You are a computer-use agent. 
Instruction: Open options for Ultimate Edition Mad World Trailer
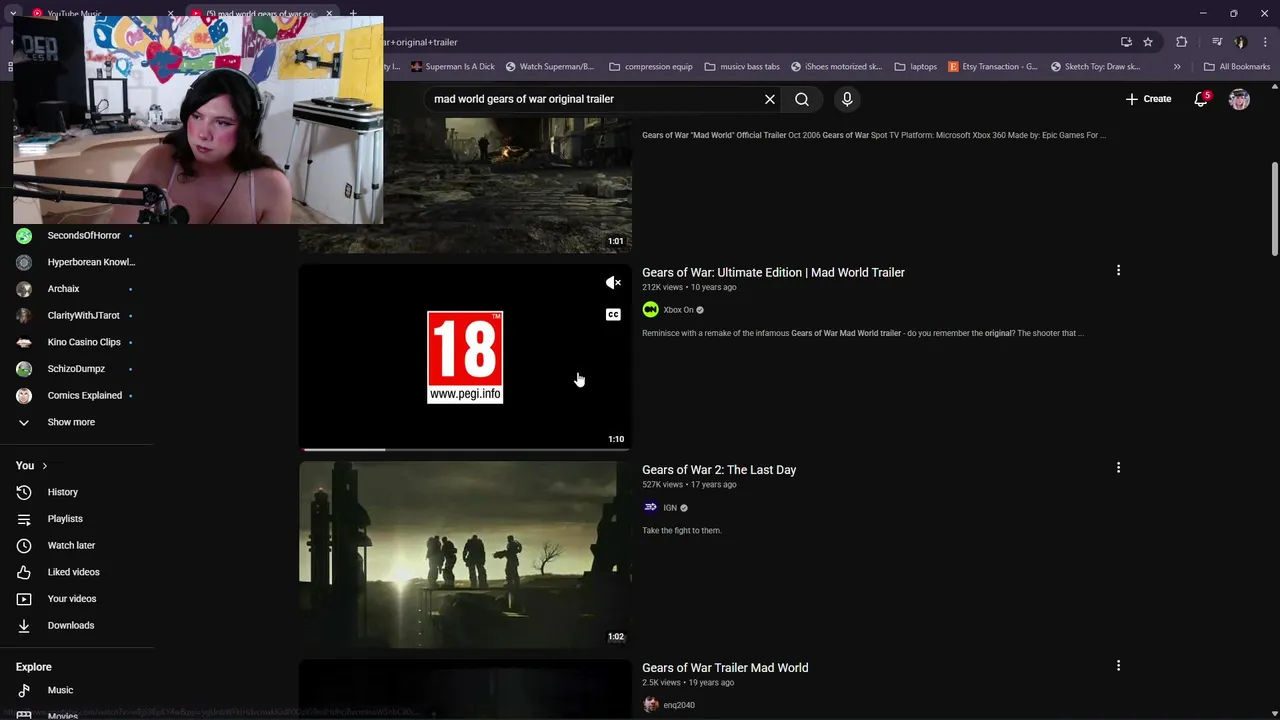(x=1118, y=270)
